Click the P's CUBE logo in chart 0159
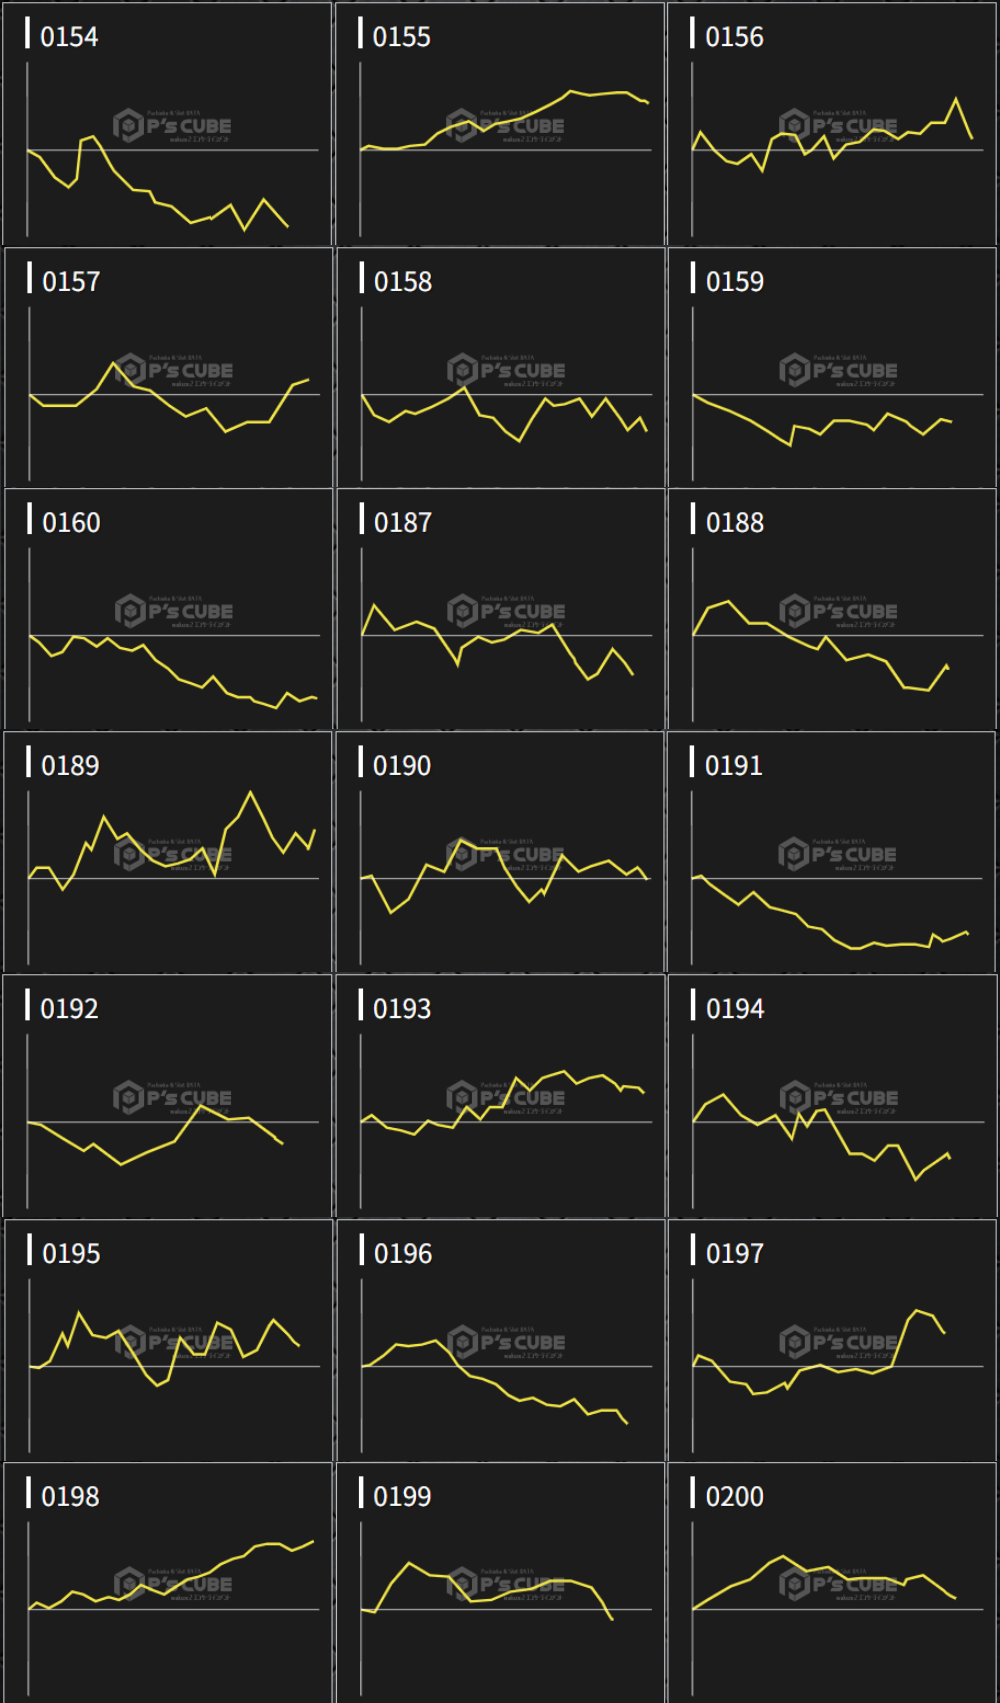Viewport: 1000px width, 1703px height. pos(839,371)
